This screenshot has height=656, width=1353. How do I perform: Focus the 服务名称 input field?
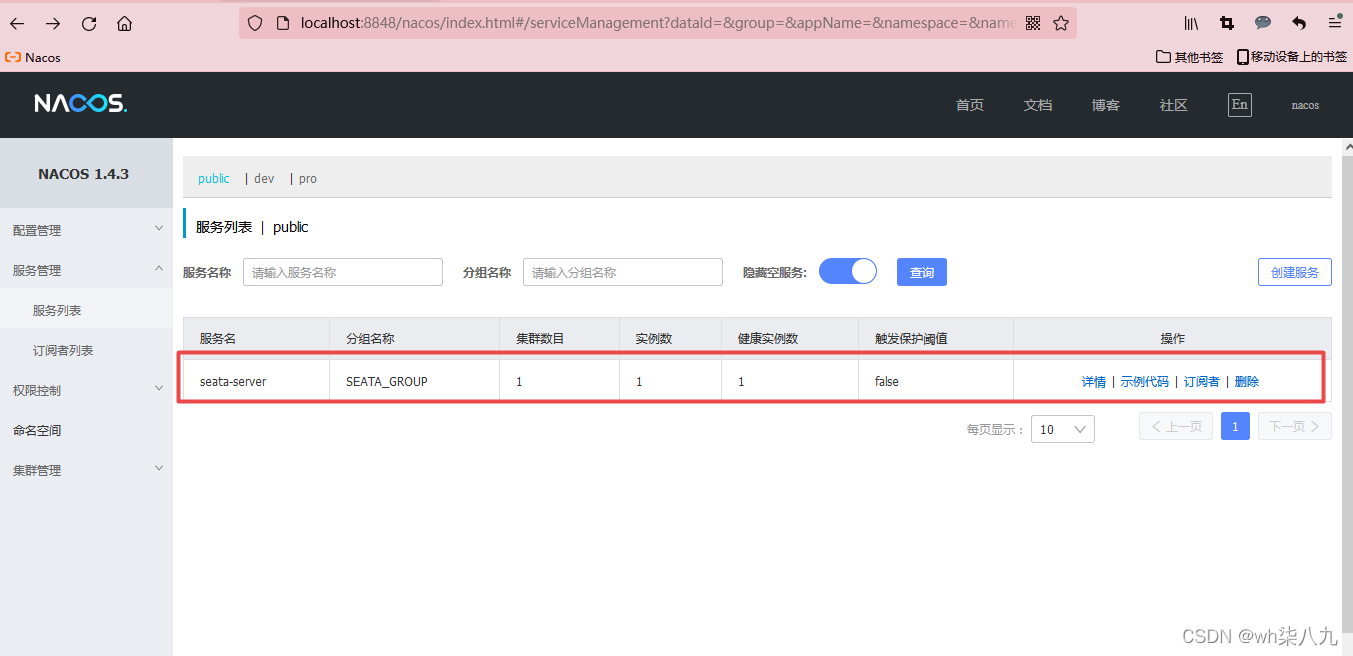pyautogui.click(x=343, y=272)
